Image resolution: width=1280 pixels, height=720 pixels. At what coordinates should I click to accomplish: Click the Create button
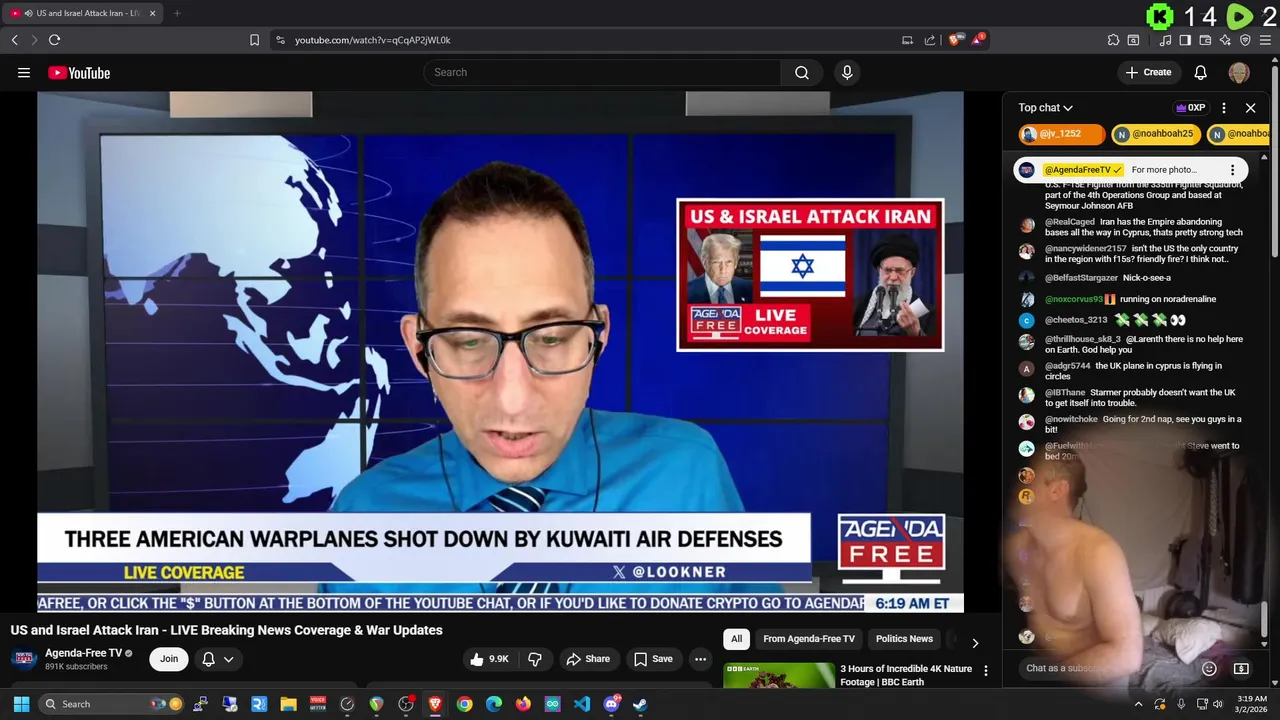point(1148,72)
